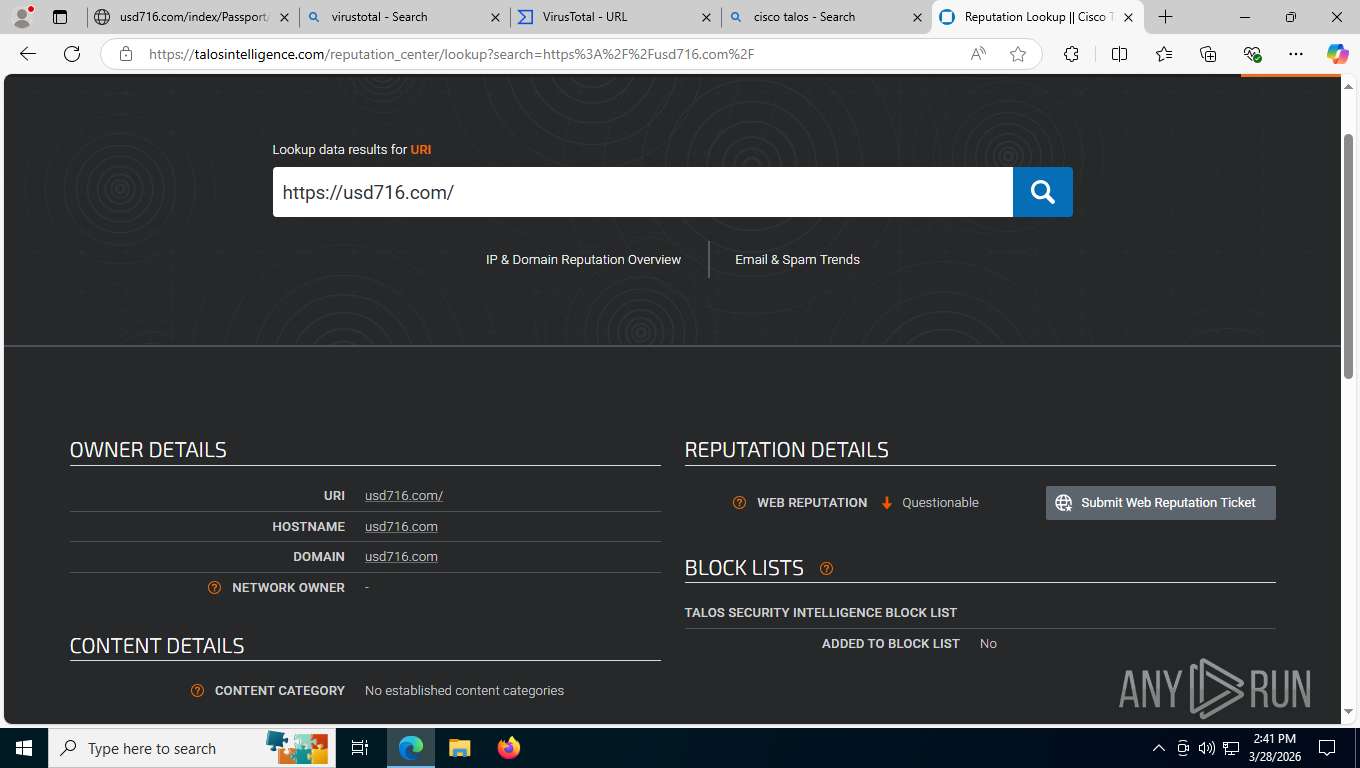Open the browser profile avatar icon
The image size is (1360, 768).
(22, 17)
